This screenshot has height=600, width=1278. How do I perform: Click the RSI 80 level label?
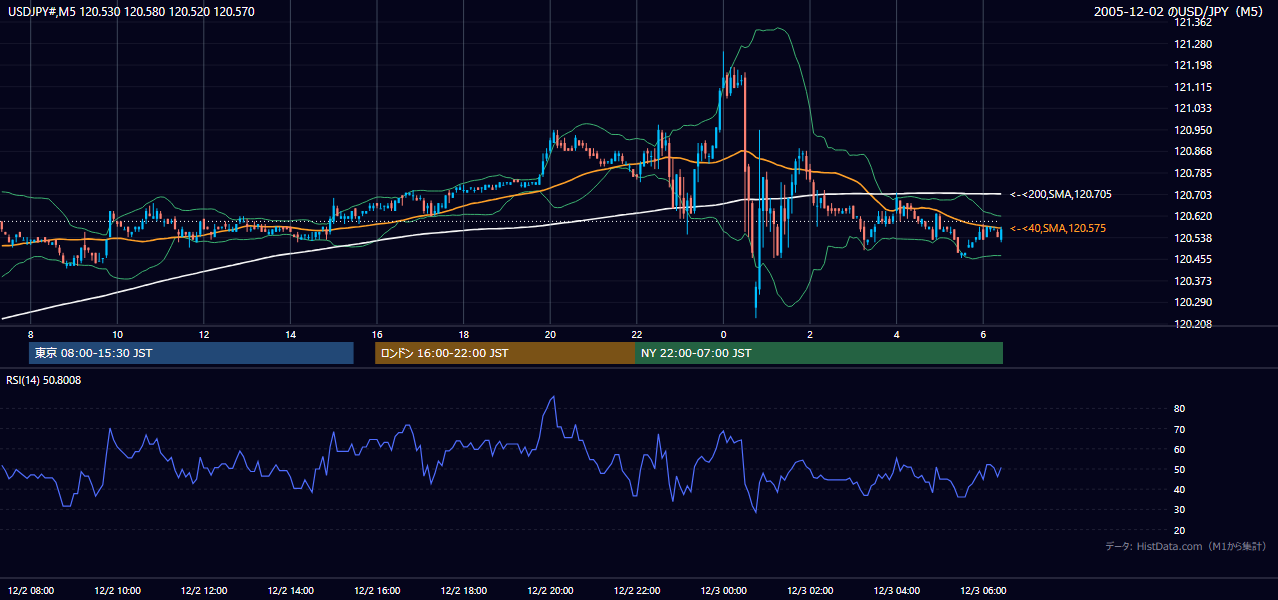pos(1180,409)
